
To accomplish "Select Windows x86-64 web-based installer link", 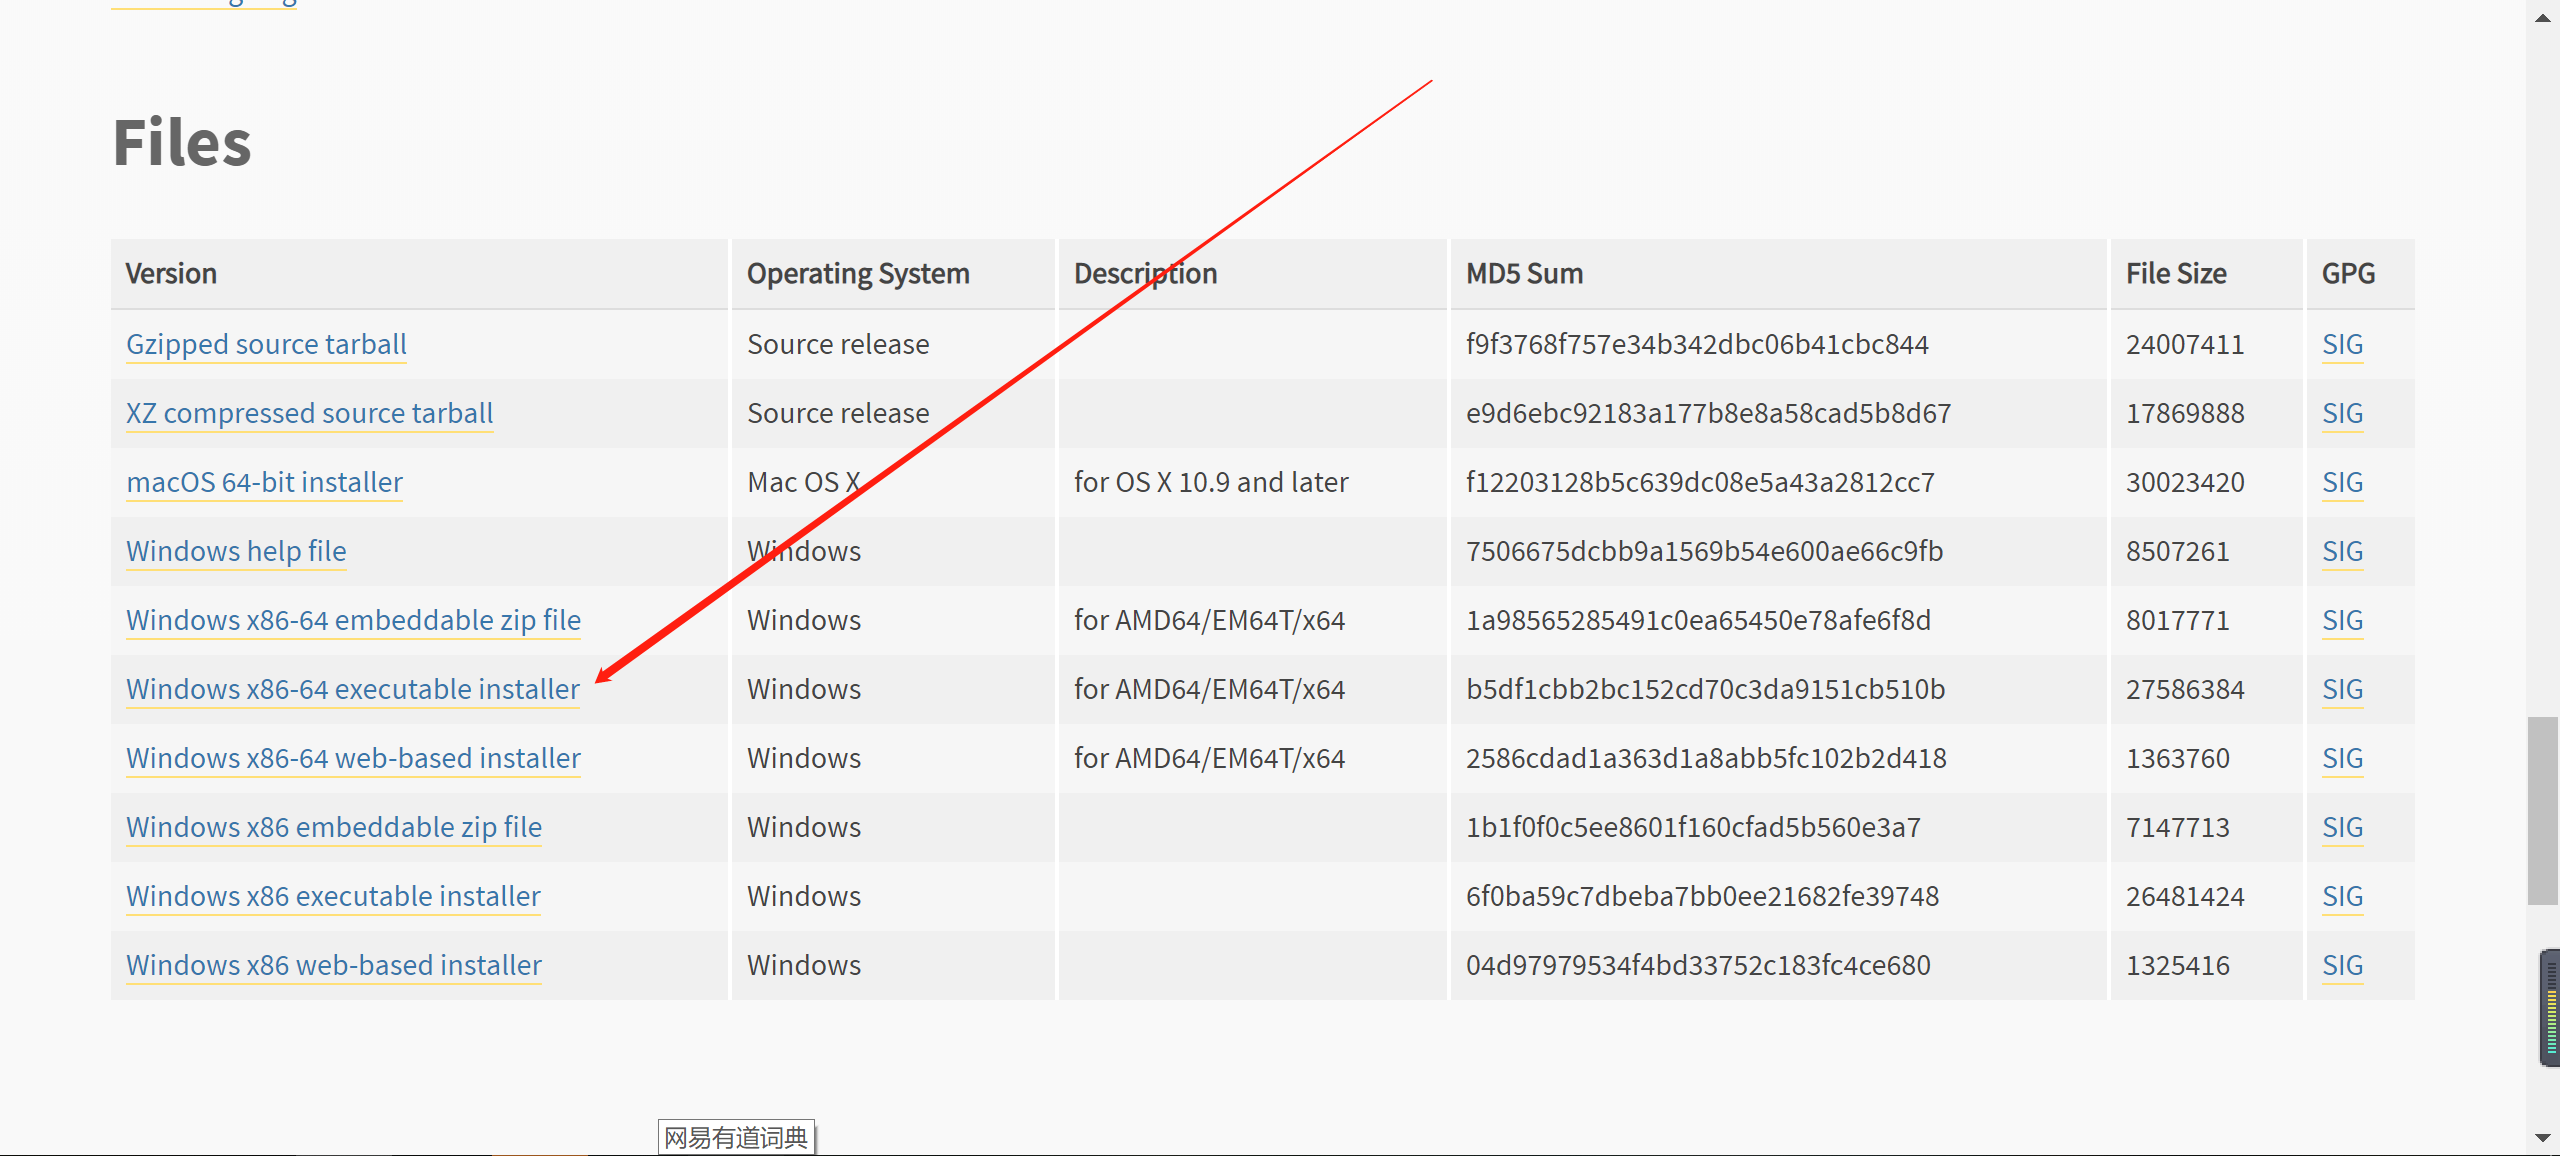I will coord(353,758).
